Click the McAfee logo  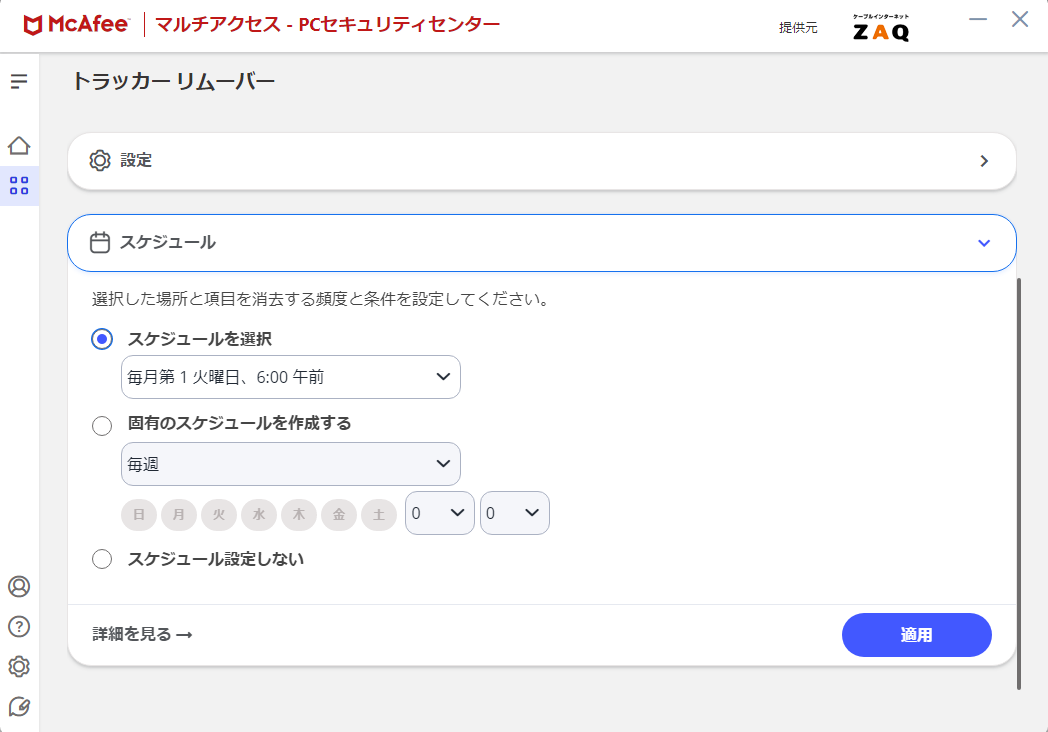[x=76, y=25]
